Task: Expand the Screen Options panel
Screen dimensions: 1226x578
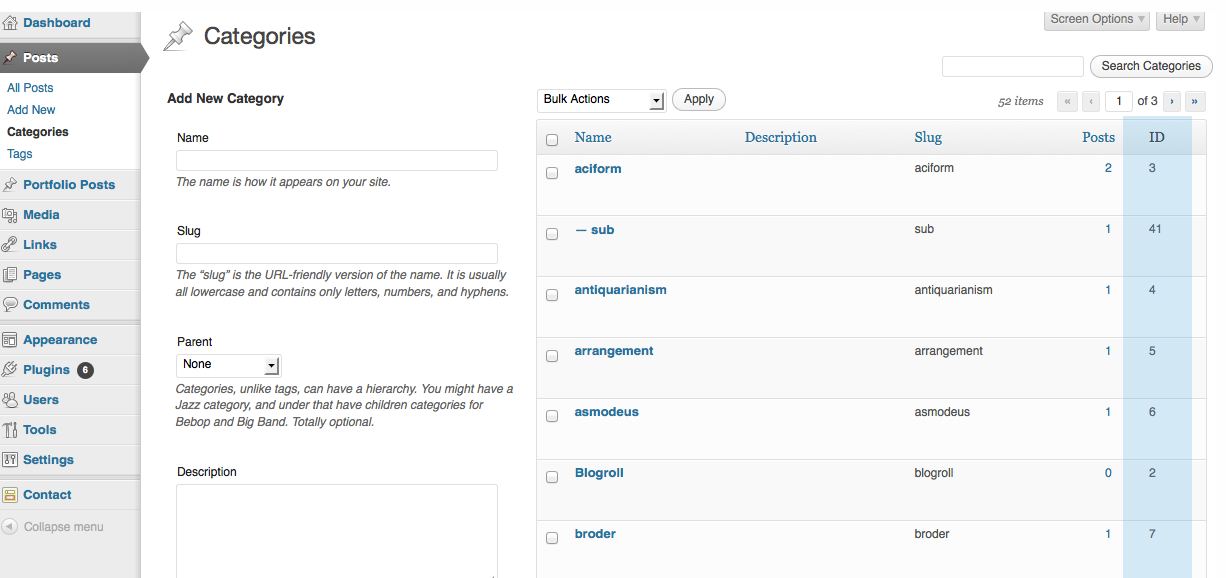Action: click(1097, 19)
